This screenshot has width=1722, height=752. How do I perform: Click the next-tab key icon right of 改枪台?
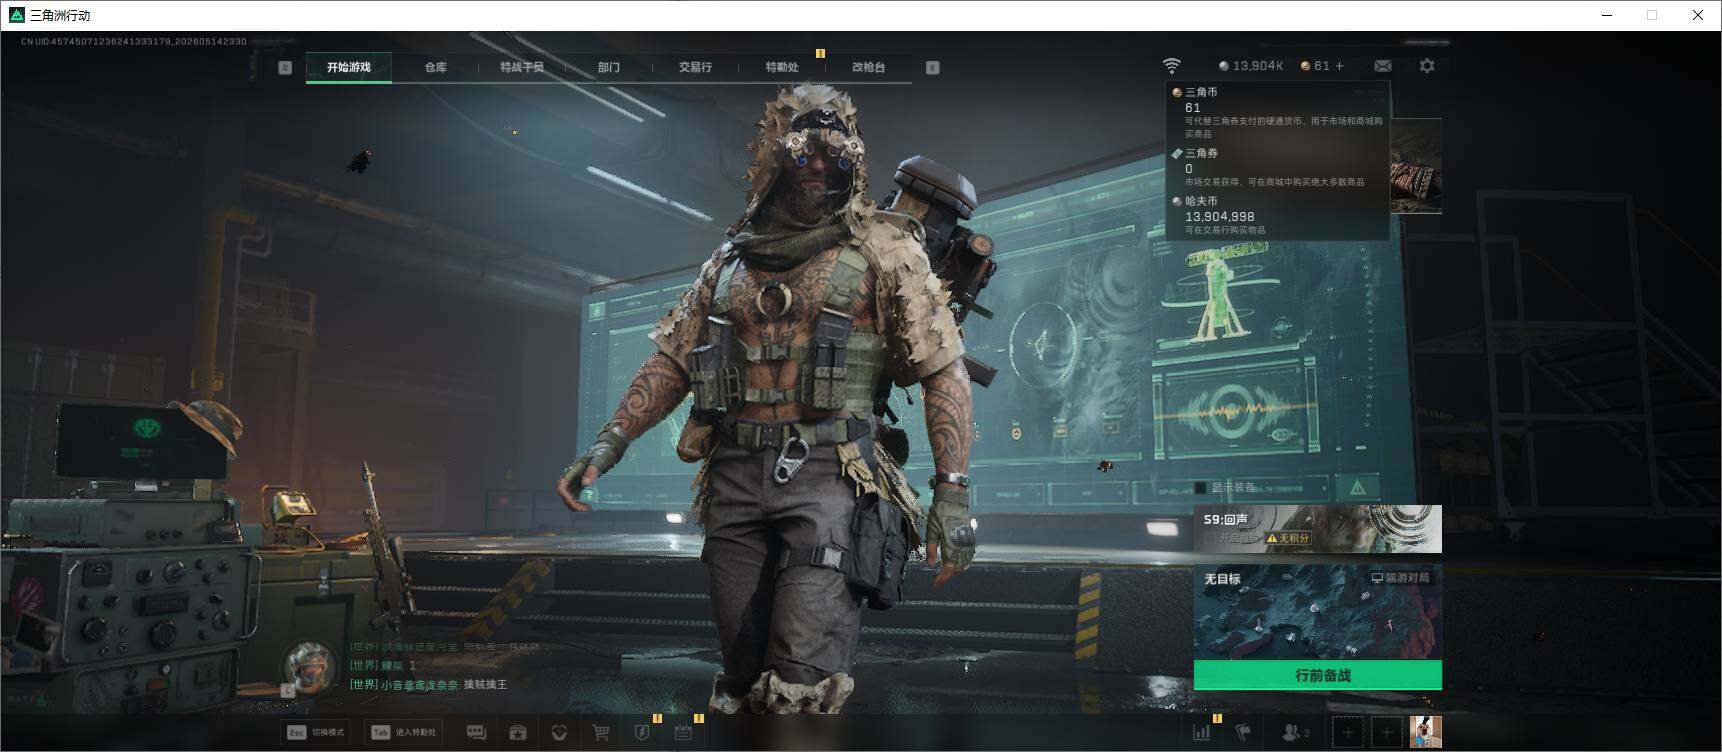coord(932,67)
